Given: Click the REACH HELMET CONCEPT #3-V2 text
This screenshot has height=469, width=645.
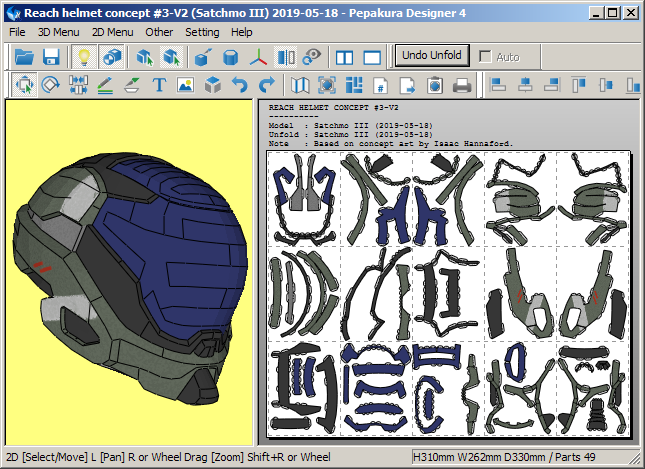Looking at the screenshot, I should [x=334, y=108].
